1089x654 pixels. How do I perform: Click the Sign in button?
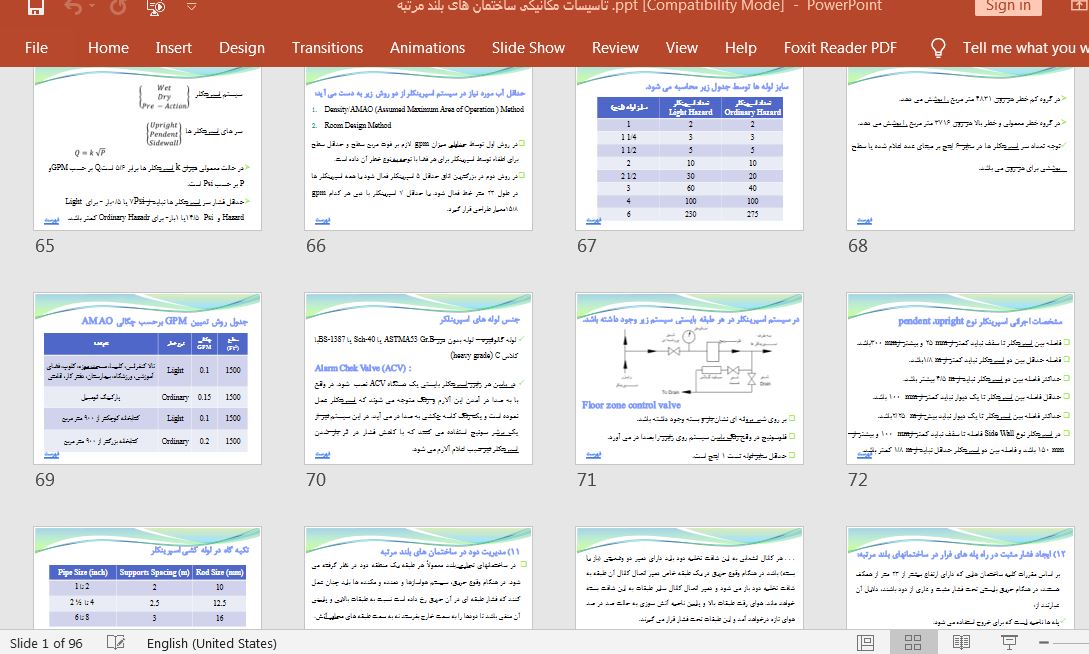point(1008,6)
